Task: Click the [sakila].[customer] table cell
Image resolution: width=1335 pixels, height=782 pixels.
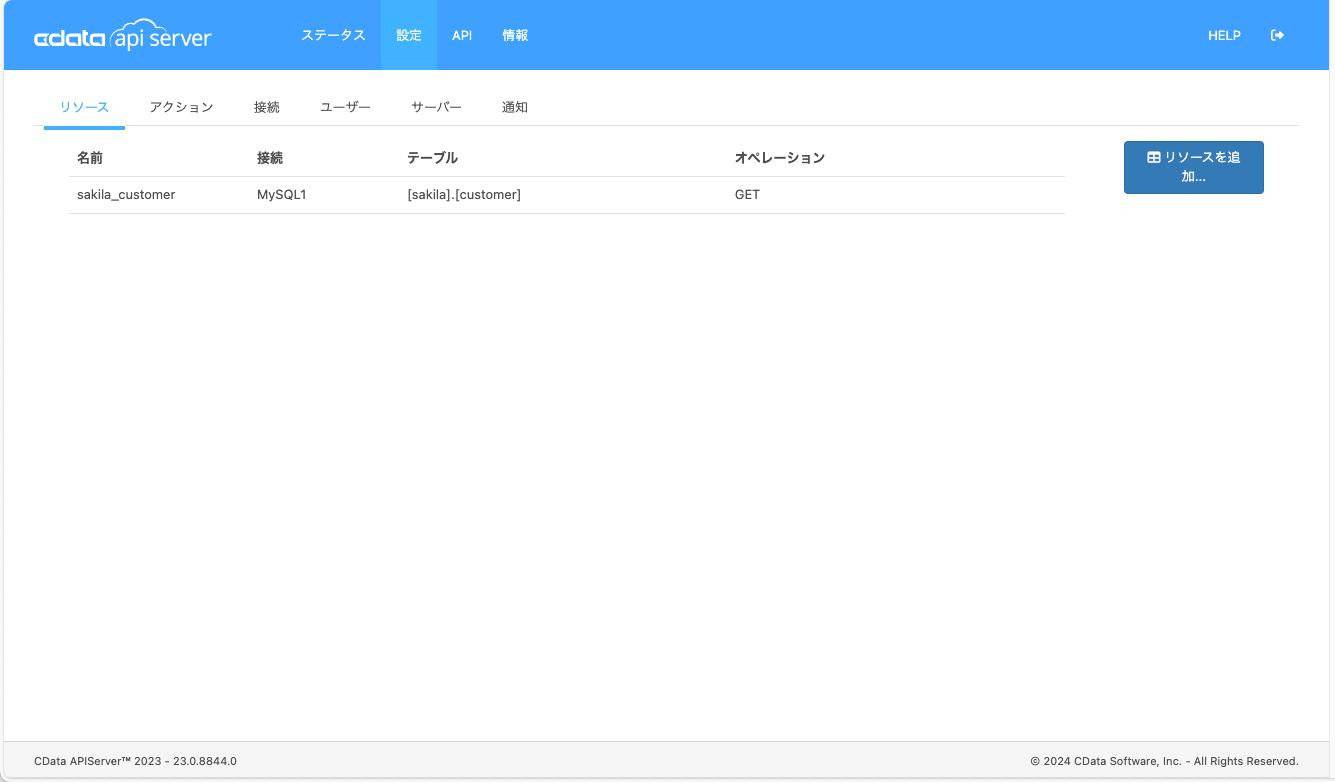Action: (x=464, y=195)
